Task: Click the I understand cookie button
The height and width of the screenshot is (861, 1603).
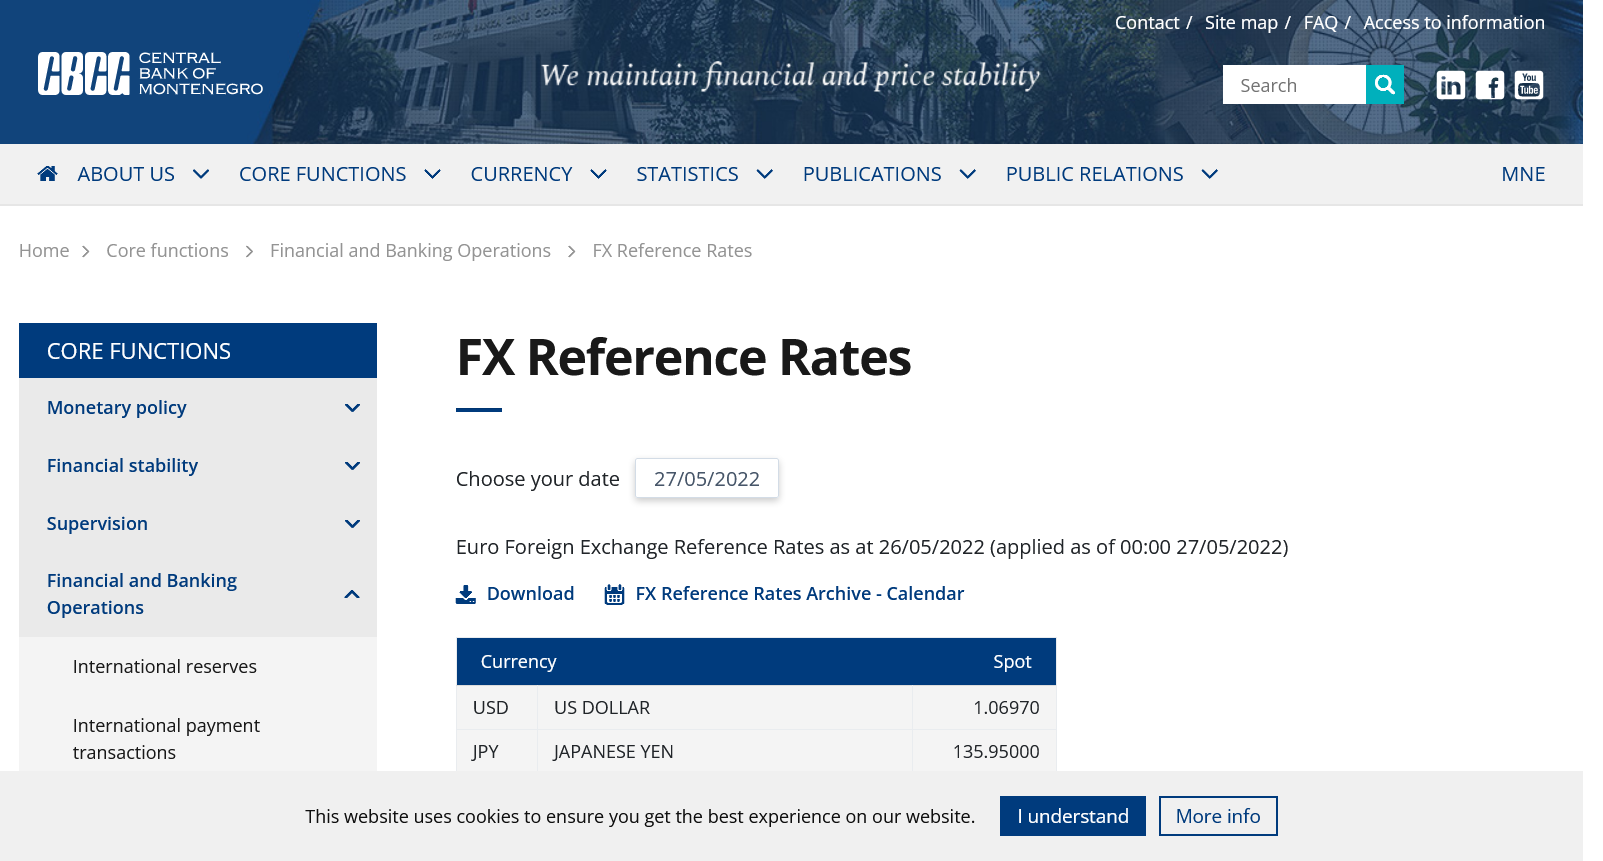Action: coord(1072,816)
